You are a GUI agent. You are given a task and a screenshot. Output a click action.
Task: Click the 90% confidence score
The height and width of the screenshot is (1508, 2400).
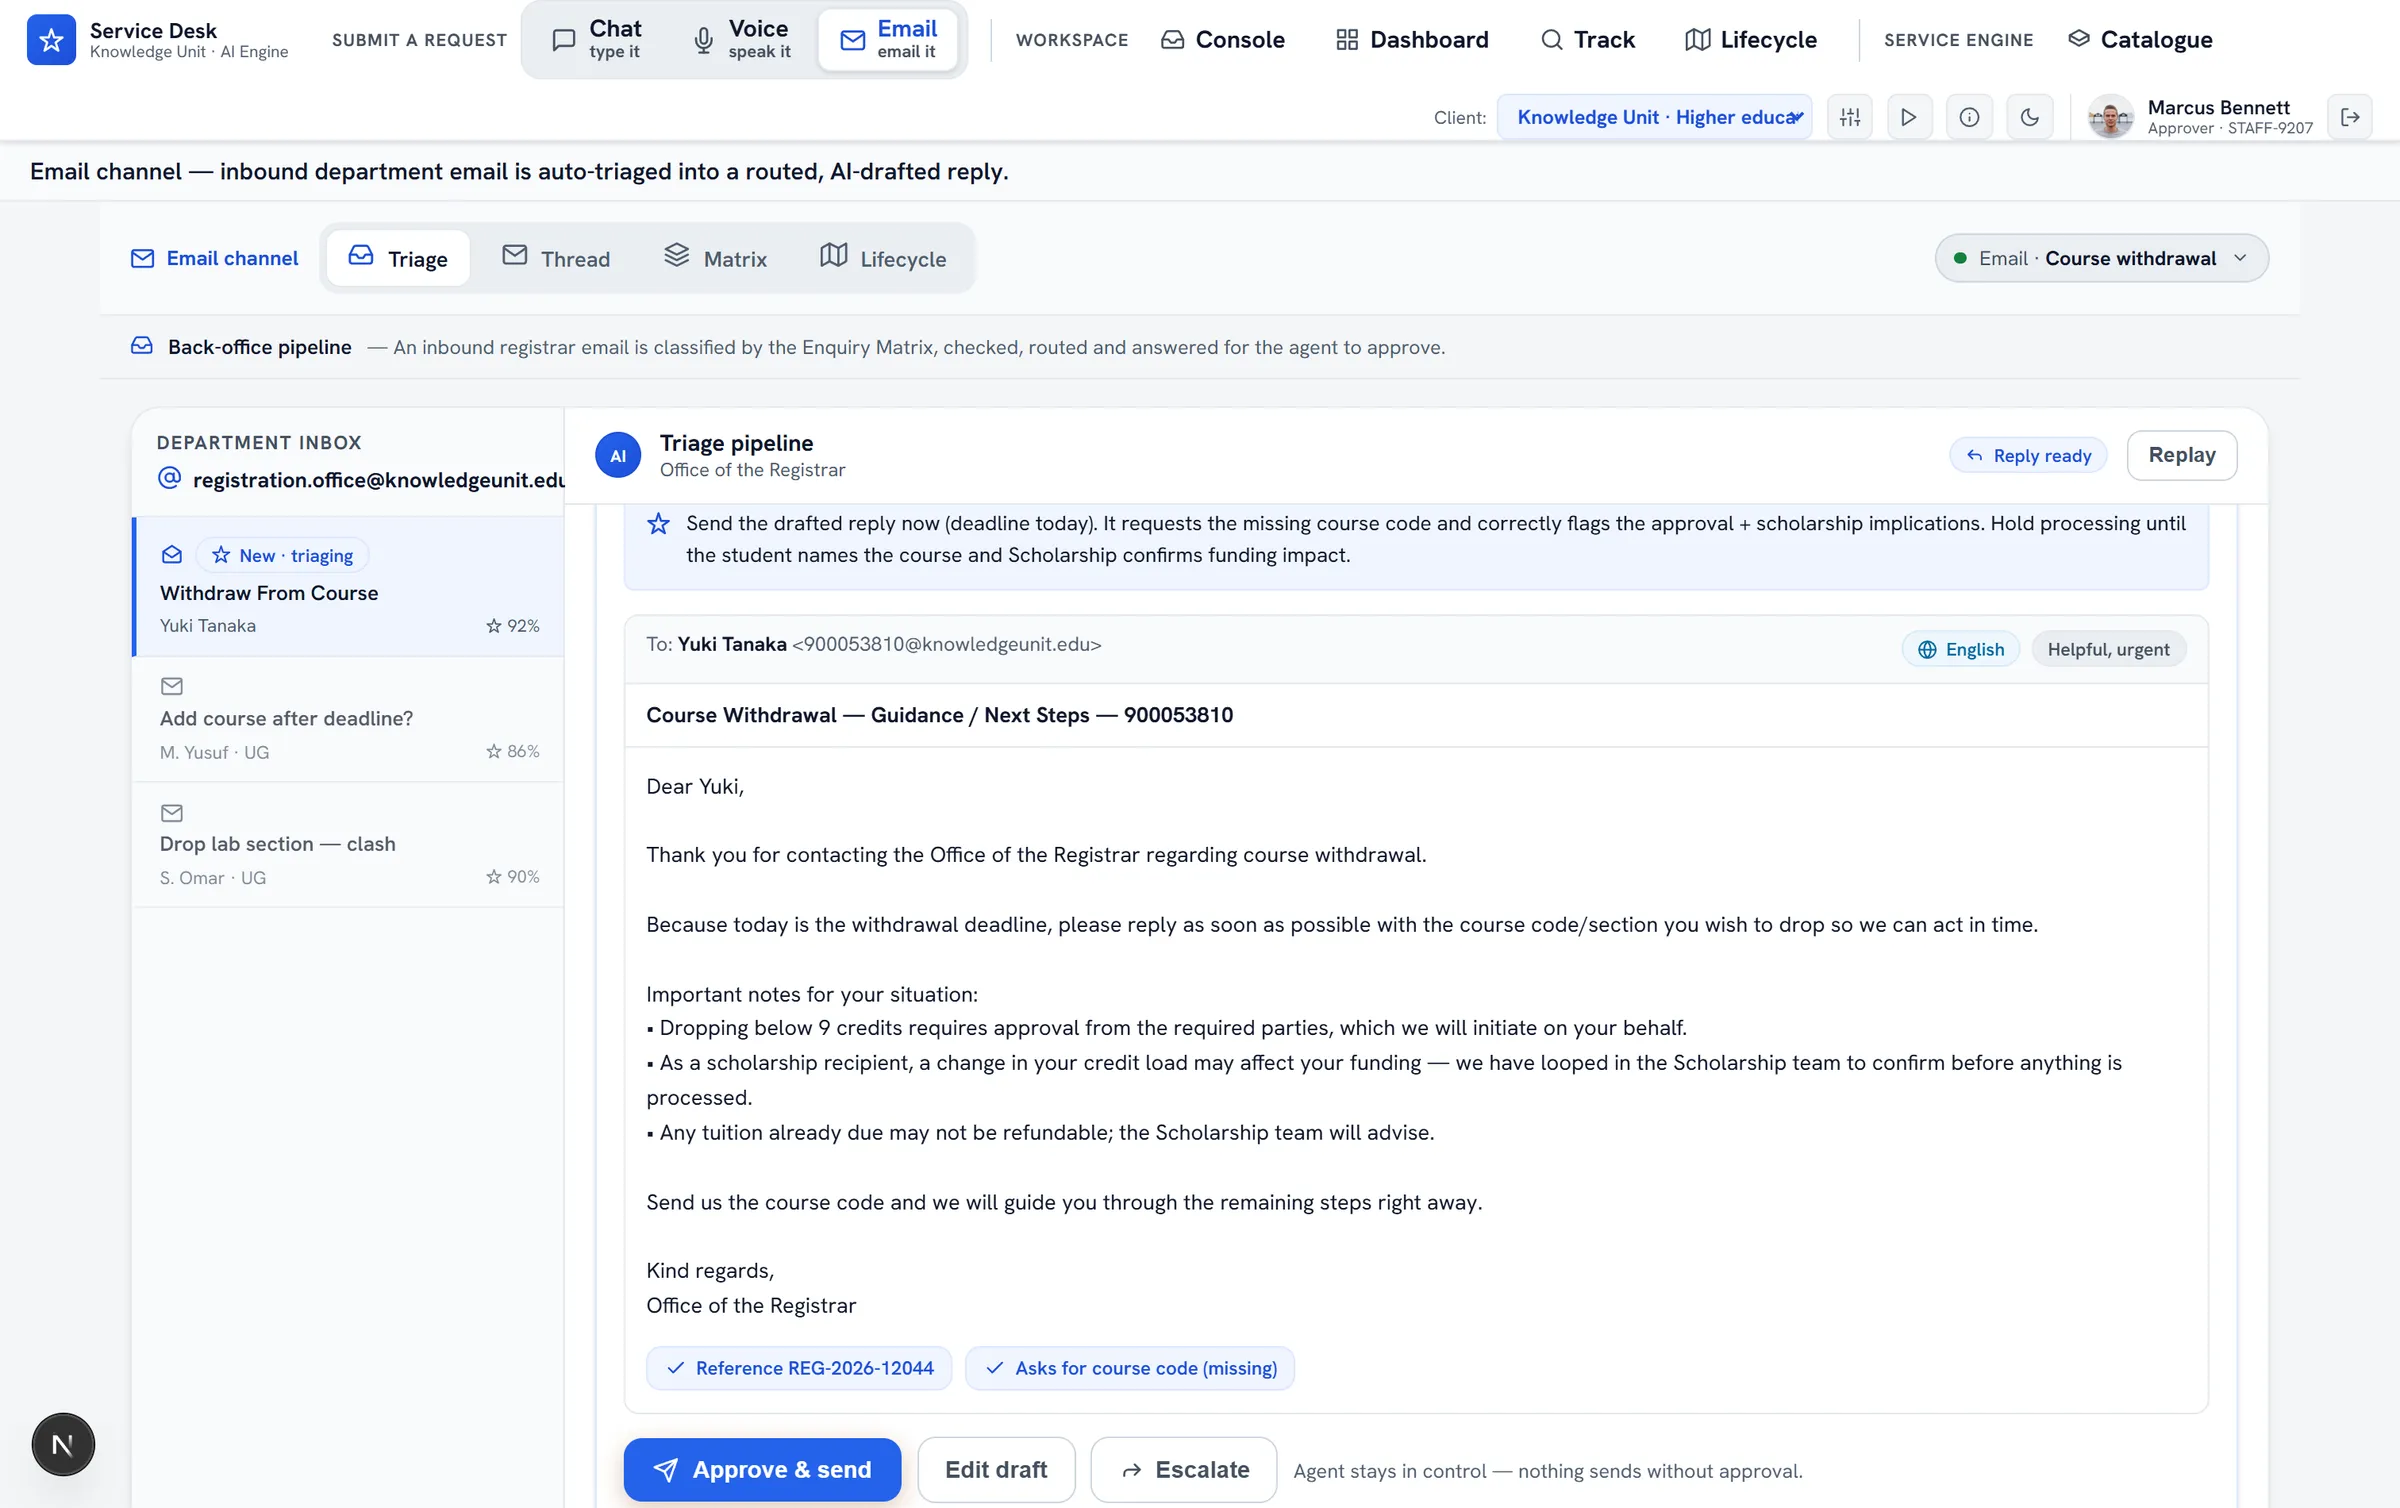coord(513,877)
